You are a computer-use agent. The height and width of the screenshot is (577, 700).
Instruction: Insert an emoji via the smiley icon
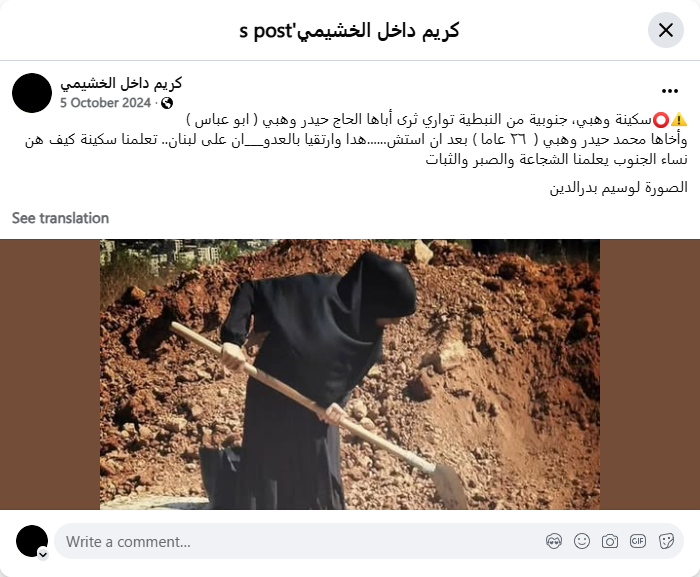tap(582, 541)
